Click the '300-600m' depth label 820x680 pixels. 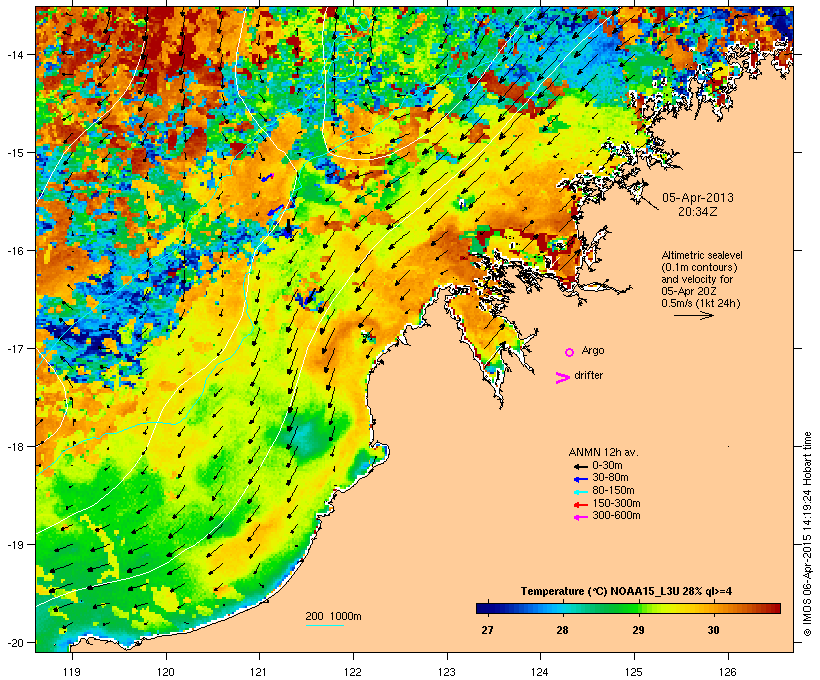616,516
